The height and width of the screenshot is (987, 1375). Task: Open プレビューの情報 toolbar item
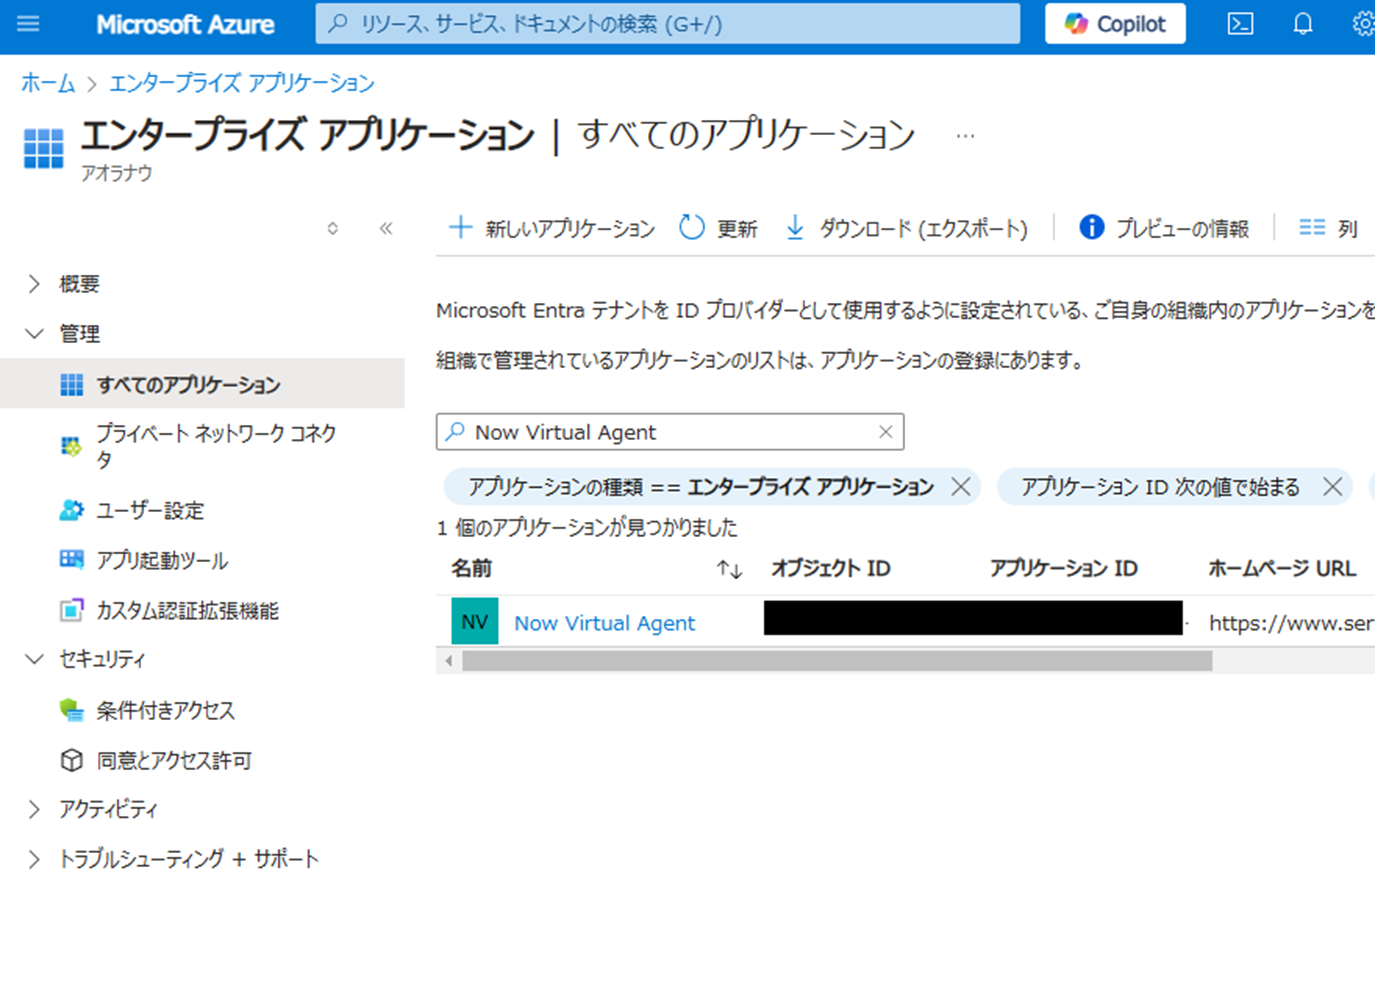point(1164,228)
